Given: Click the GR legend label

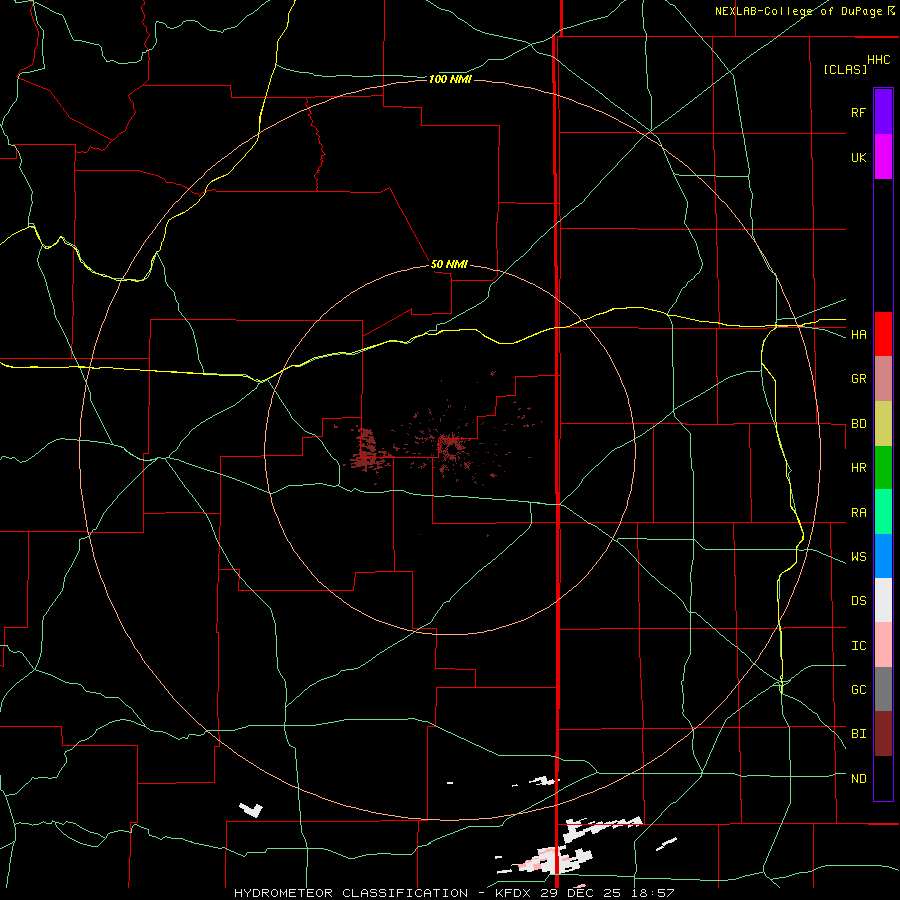Looking at the screenshot, I should click(x=858, y=379).
